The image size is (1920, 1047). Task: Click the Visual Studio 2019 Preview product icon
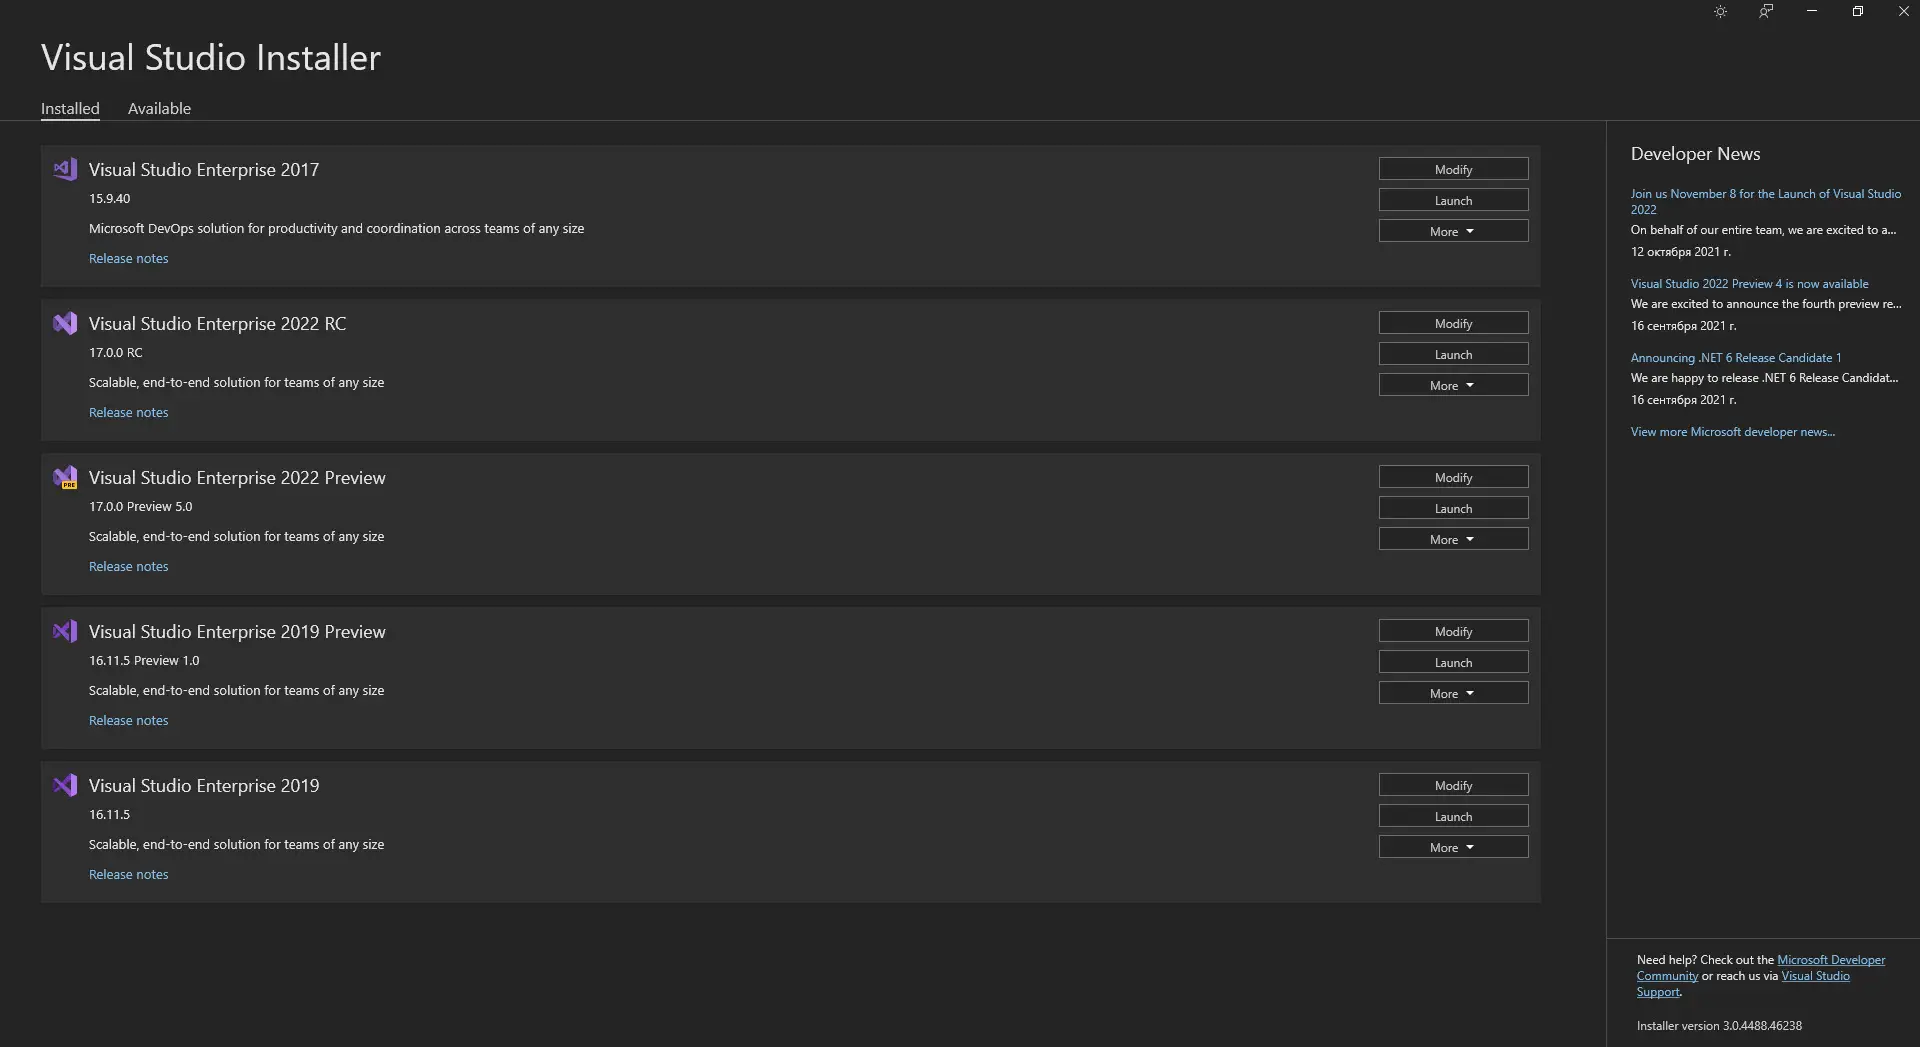tap(65, 631)
